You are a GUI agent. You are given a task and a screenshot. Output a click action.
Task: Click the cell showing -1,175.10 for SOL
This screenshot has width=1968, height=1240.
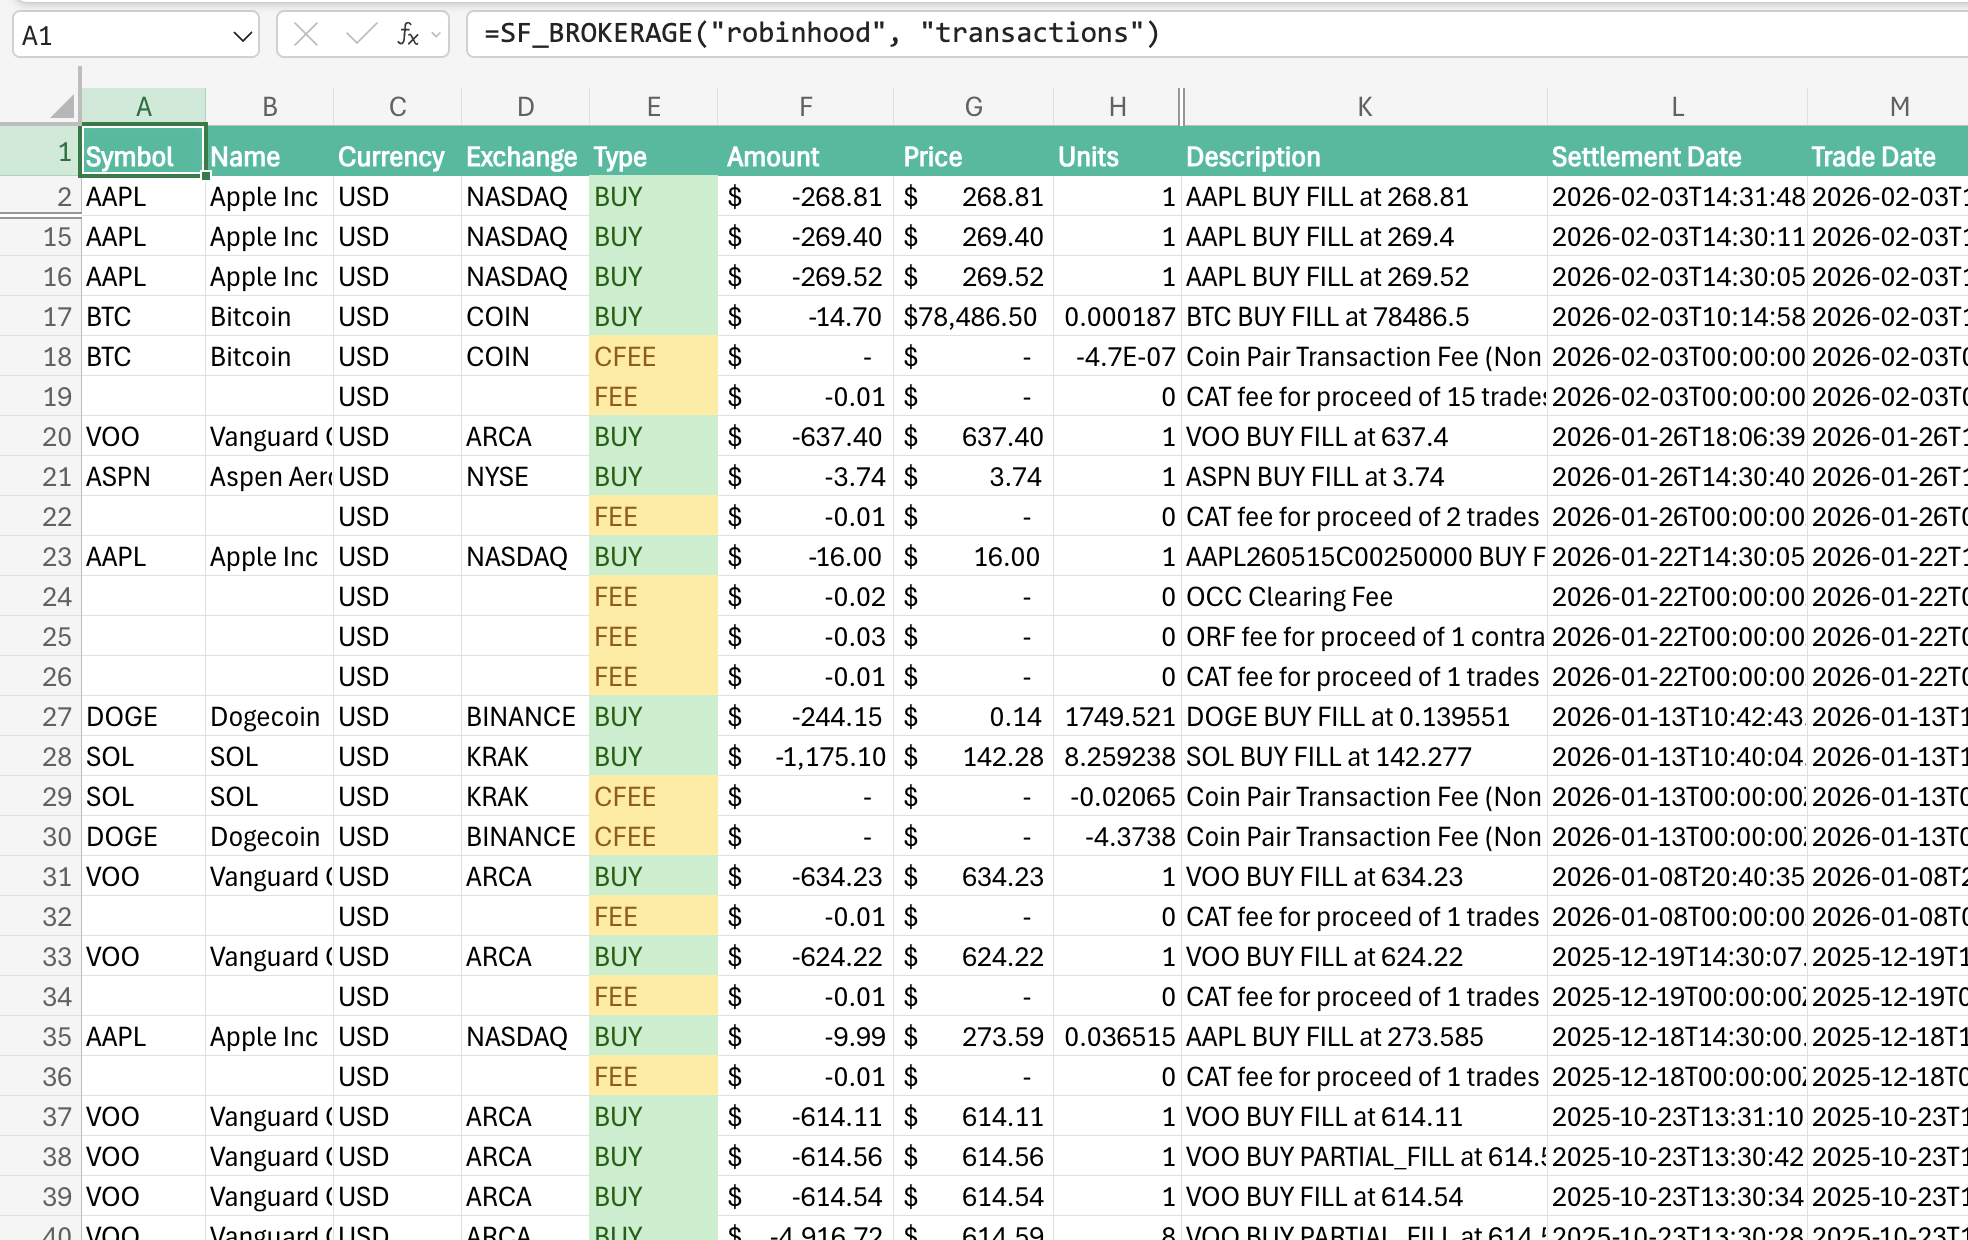[x=805, y=756]
